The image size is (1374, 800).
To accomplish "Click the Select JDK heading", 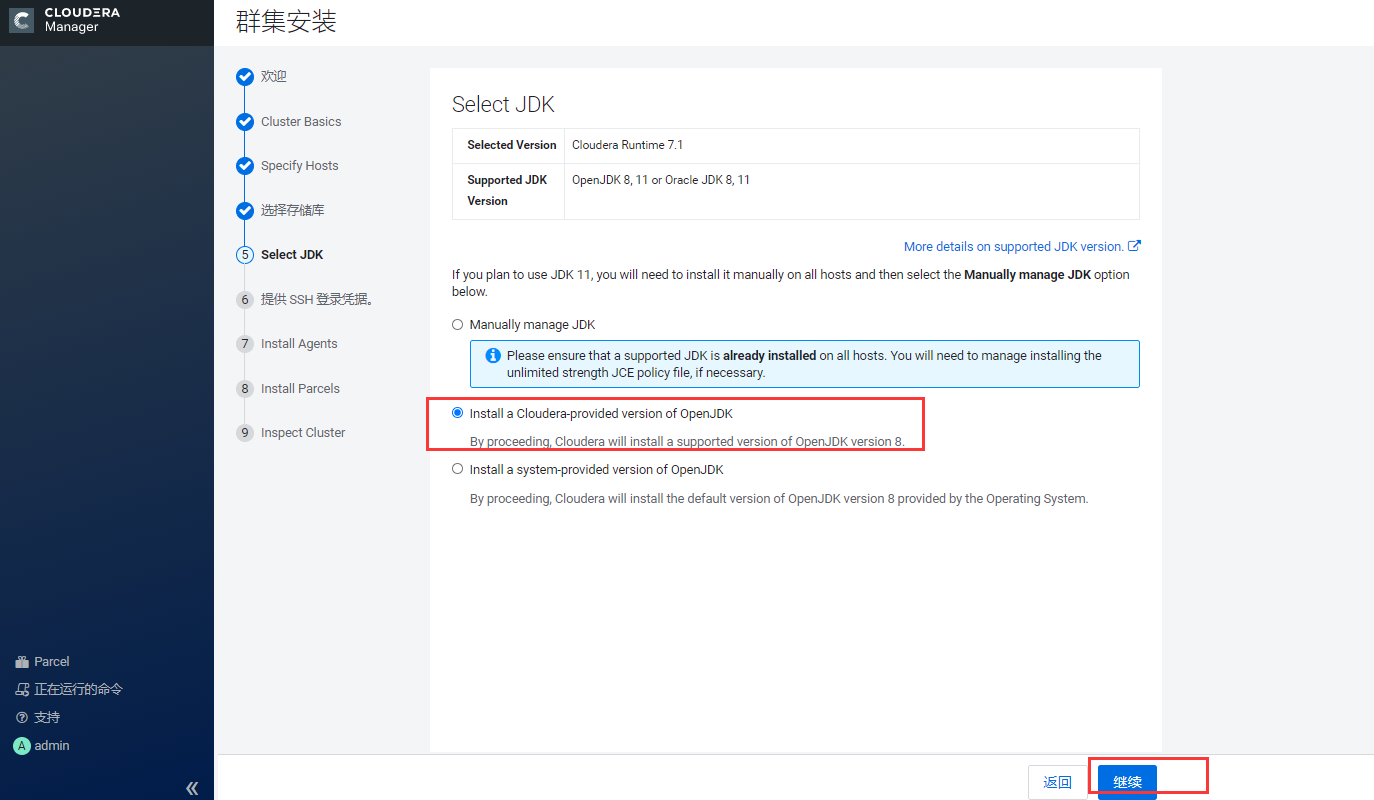I will point(503,104).
